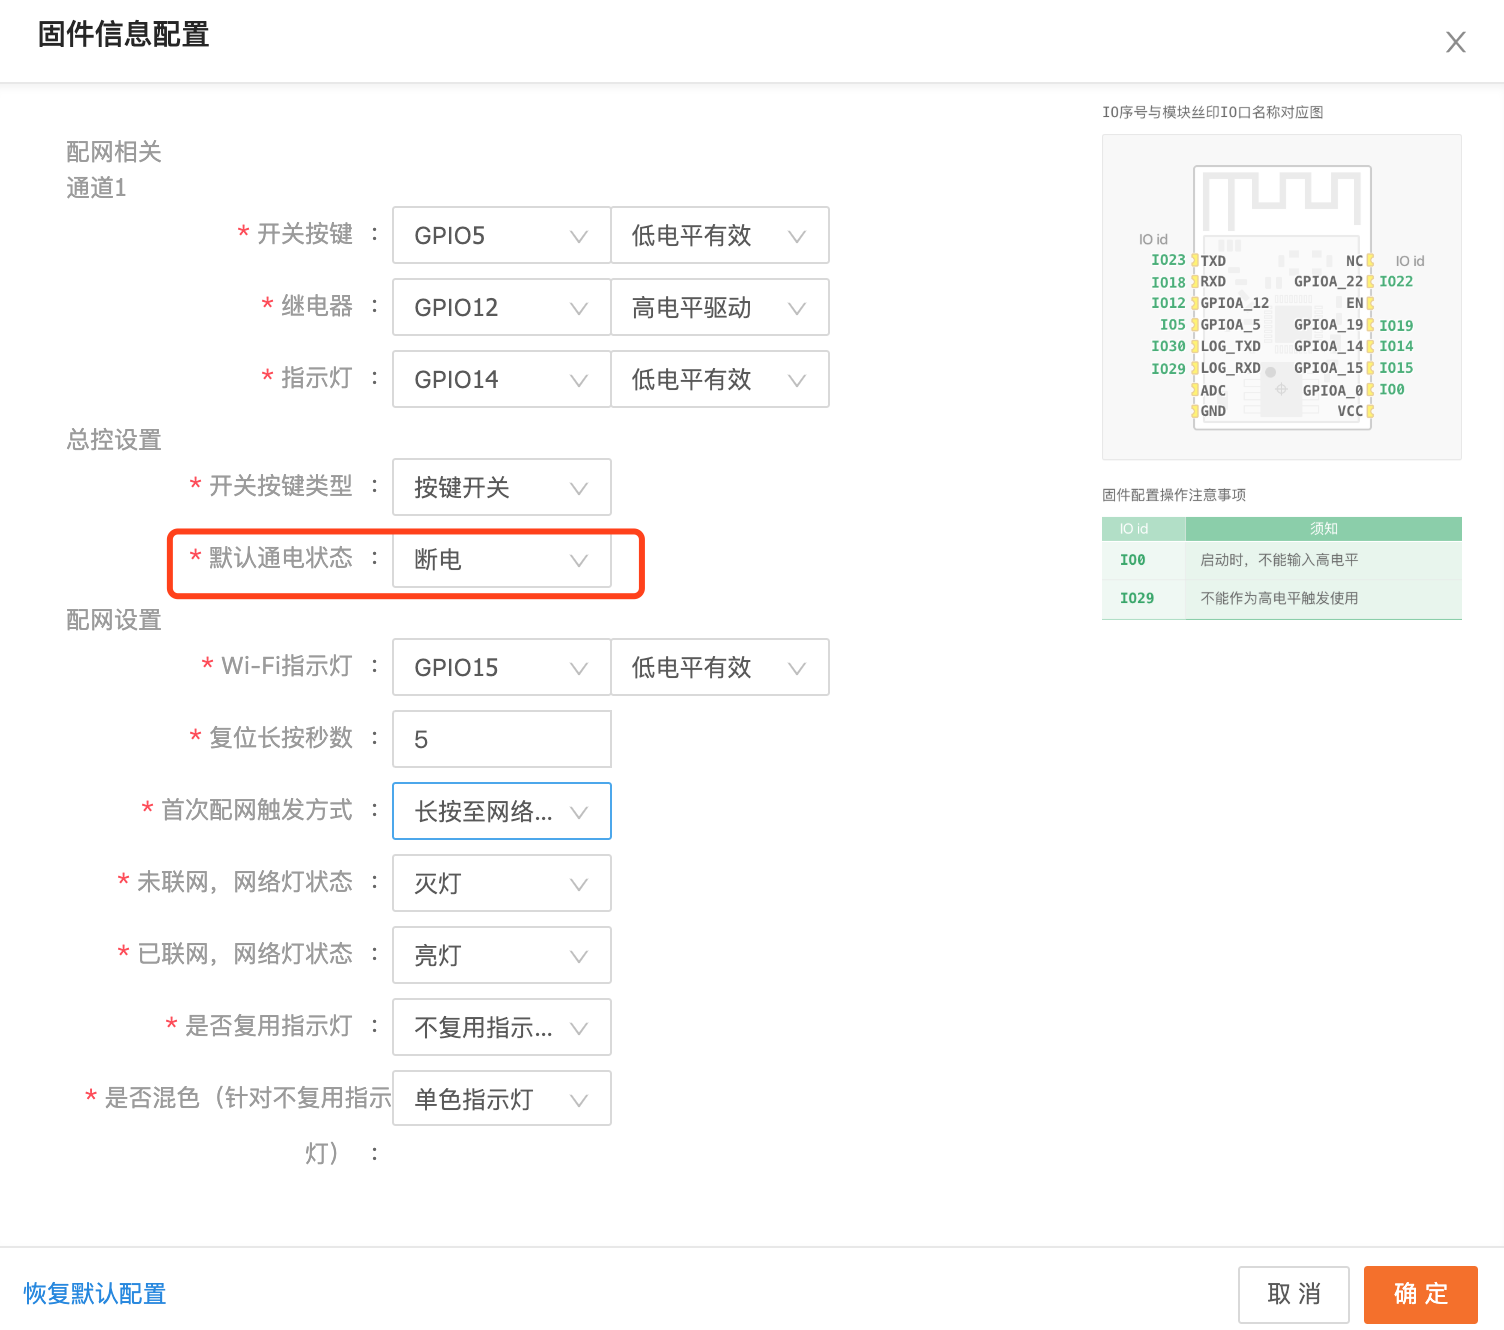
Task: Close the firmware configuration dialog
Action: coord(1455,42)
